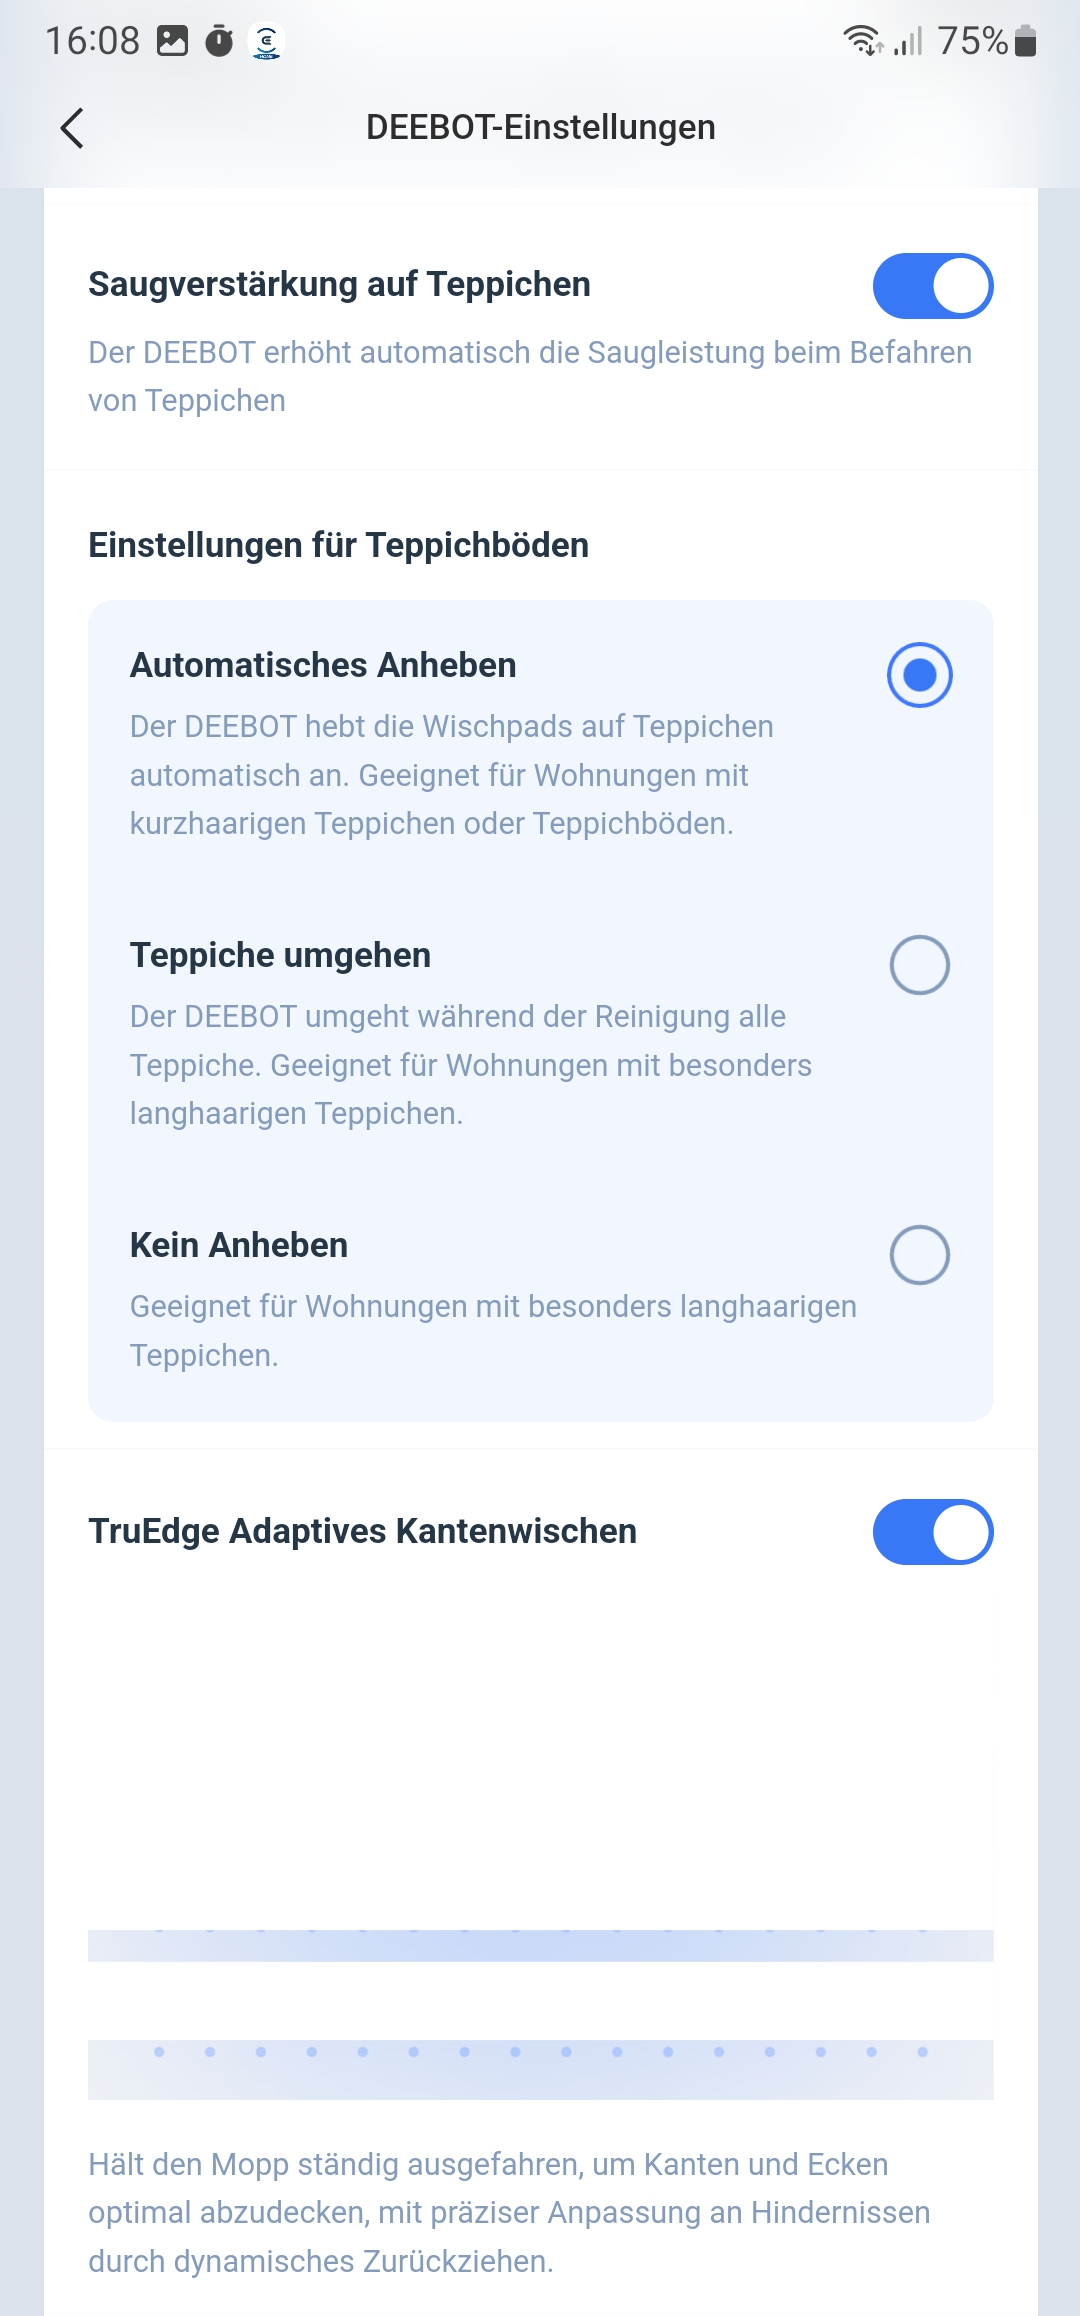Tap the Automatisches Anheben option title
Image resolution: width=1080 pixels, height=2316 pixels.
(x=323, y=665)
